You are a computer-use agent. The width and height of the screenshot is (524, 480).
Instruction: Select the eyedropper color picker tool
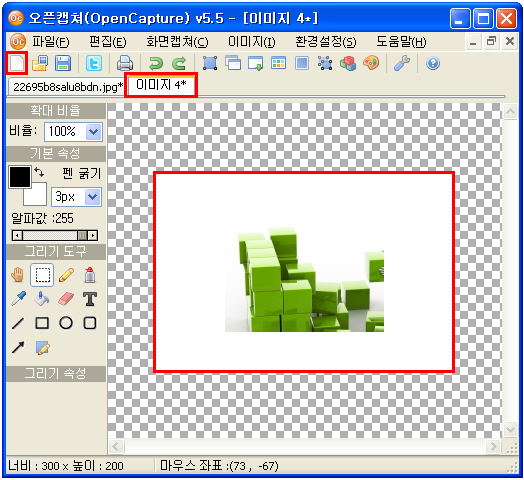(18, 299)
